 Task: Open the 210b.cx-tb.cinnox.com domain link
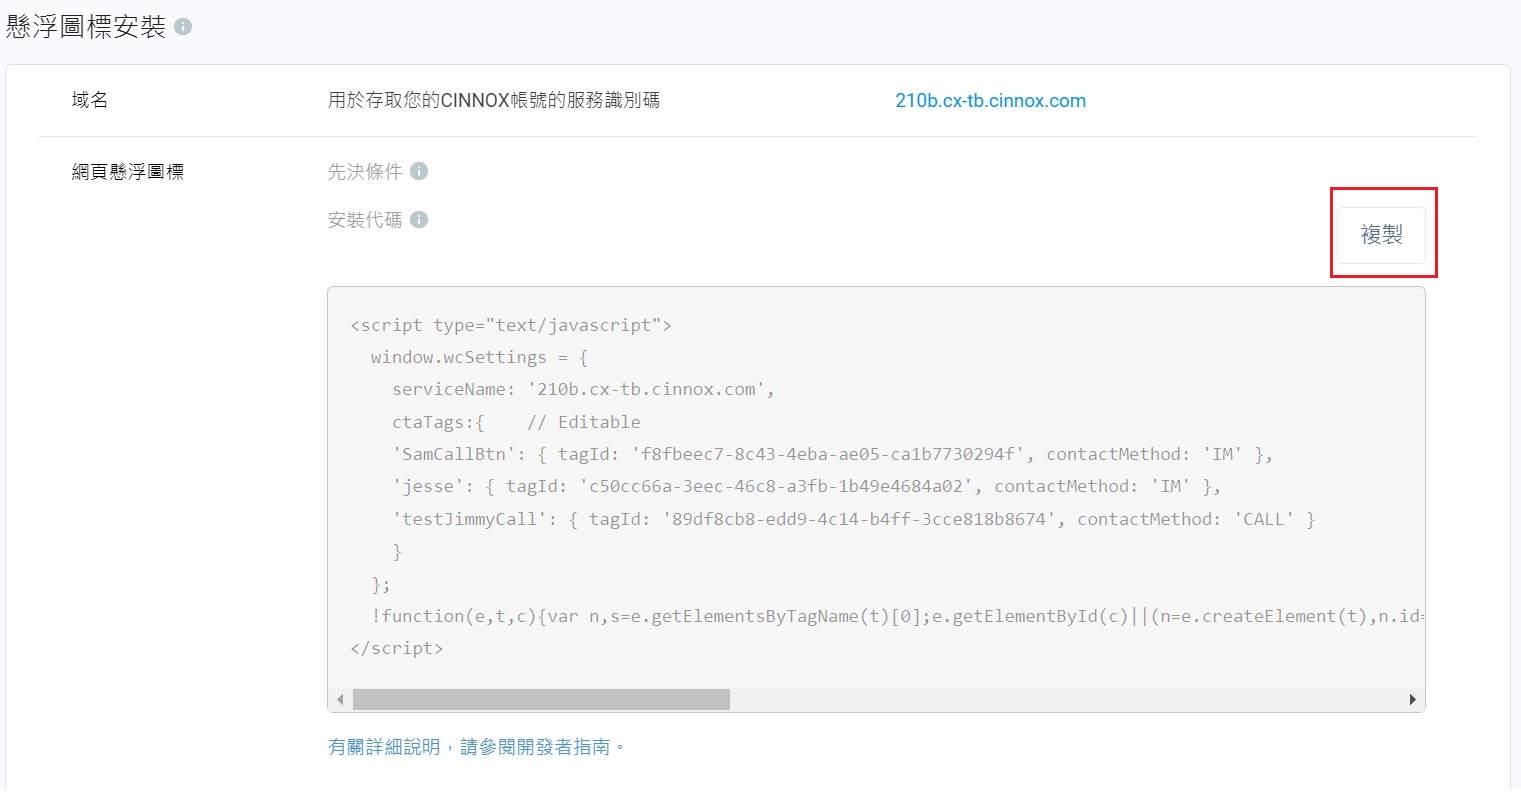point(990,100)
